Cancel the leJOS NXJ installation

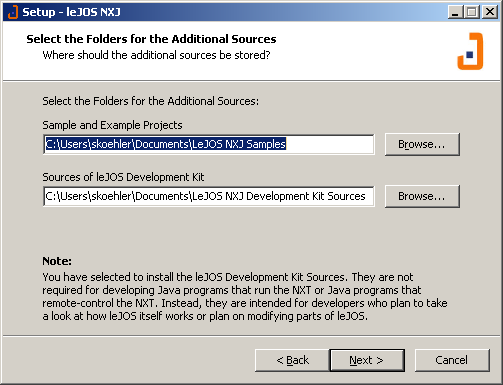[x=452, y=360]
